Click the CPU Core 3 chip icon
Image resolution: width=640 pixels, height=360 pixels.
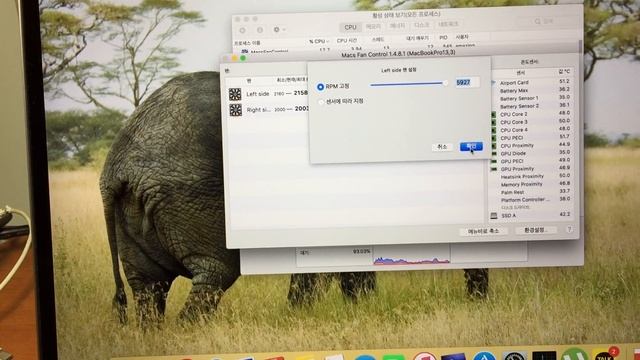493,122
